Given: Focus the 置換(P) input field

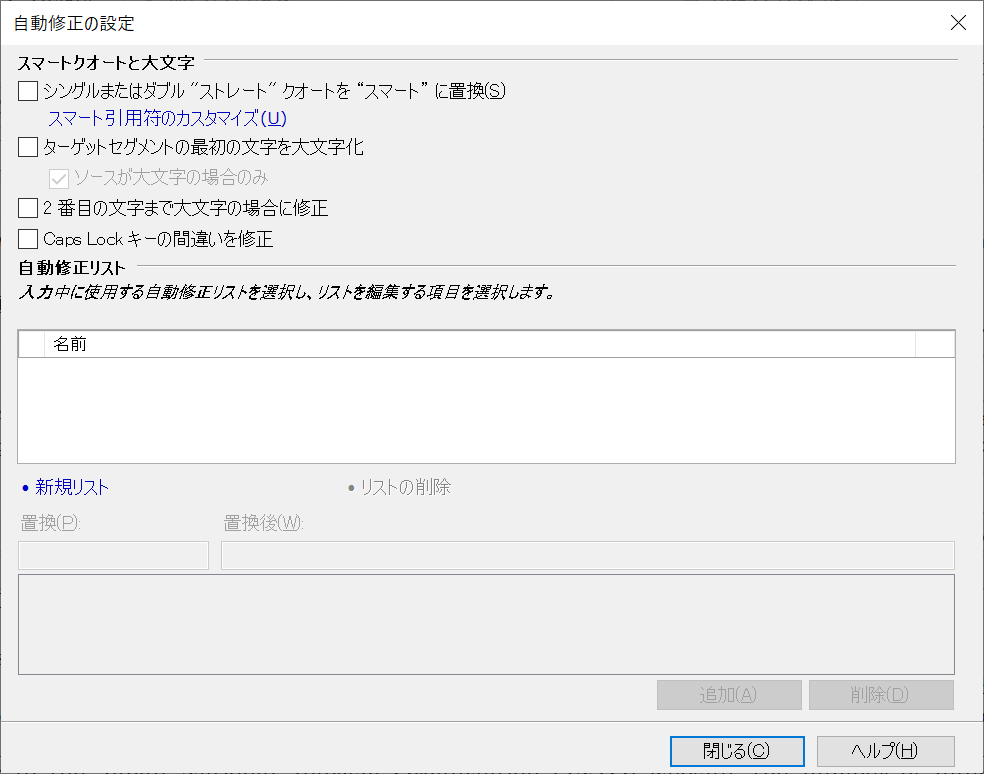Looking at the screenshot, I should [114, 556].
